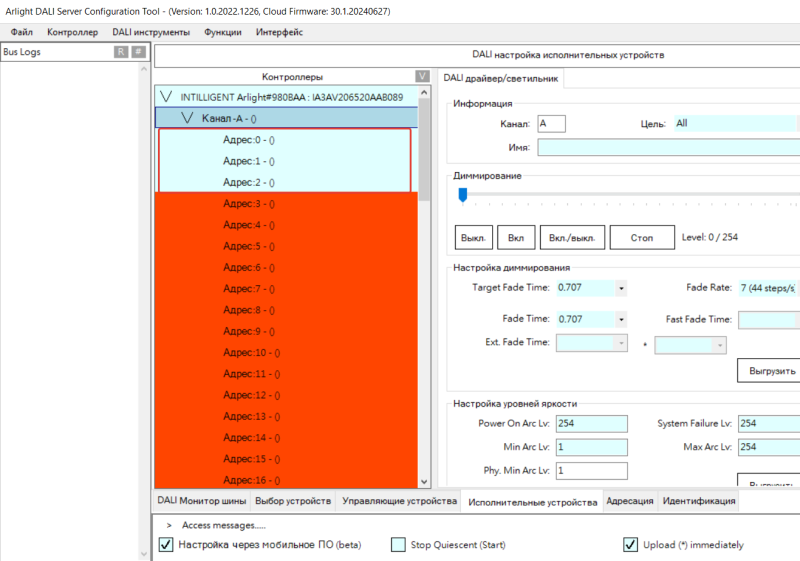This screenshot has height=561, width=800.
Task: Click the # button in Bus Logs
Action: [x=138, y=52]
